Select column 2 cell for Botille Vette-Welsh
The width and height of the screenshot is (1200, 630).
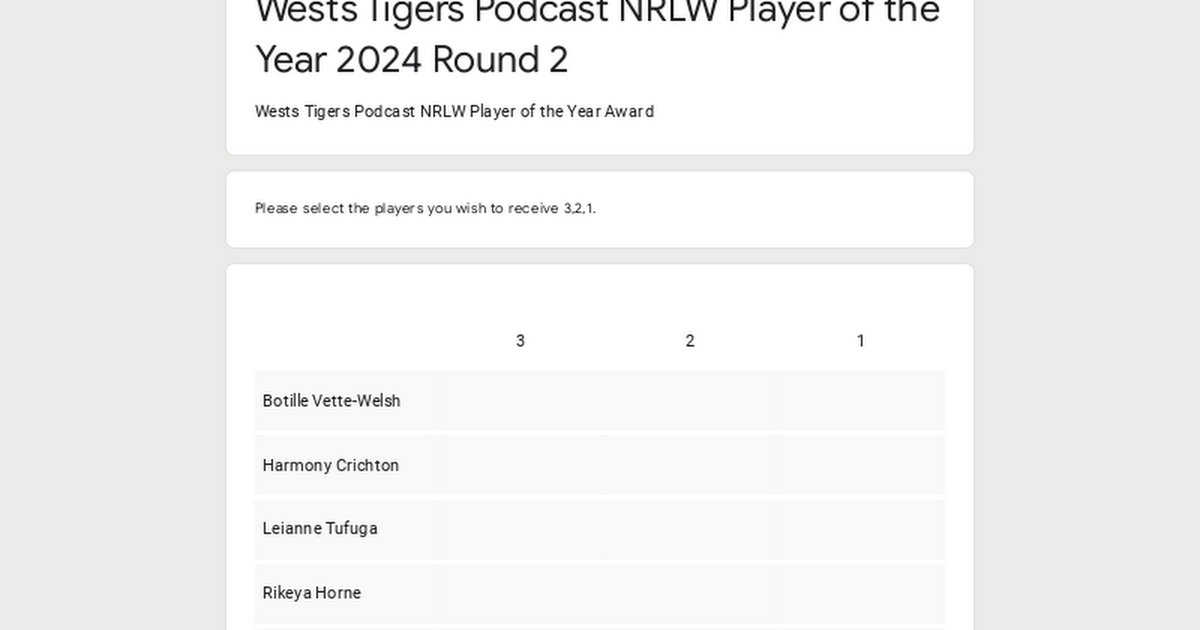(690, 401)
